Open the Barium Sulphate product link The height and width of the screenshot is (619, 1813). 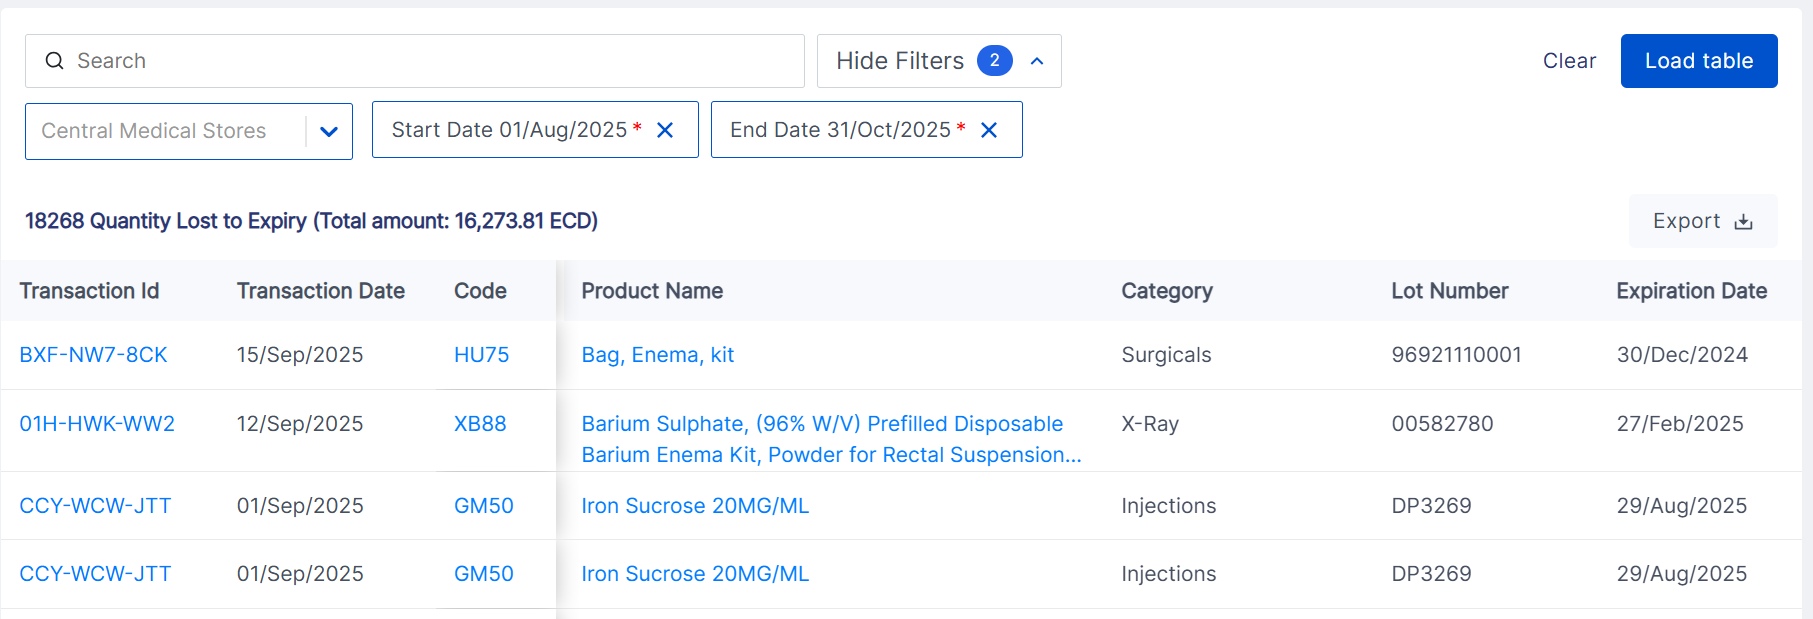[821, 424]
